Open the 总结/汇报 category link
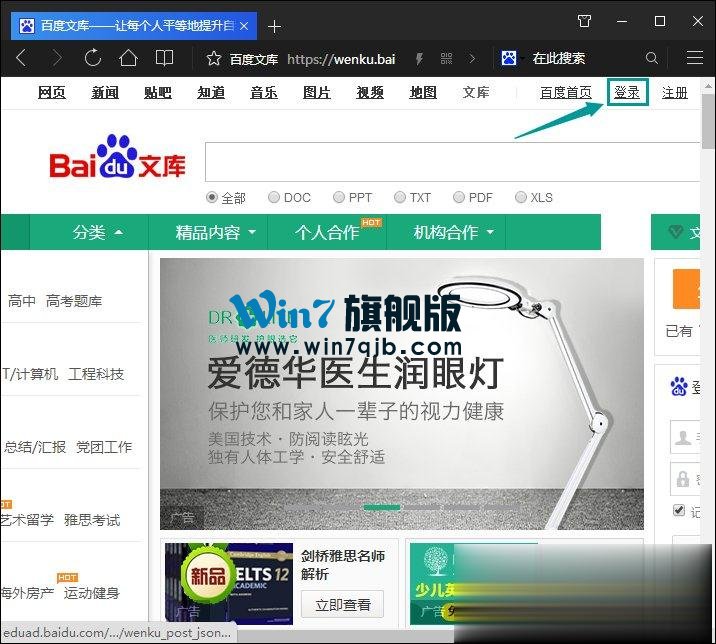This screenshot has height=644, width=716. [x=35, y=447]
